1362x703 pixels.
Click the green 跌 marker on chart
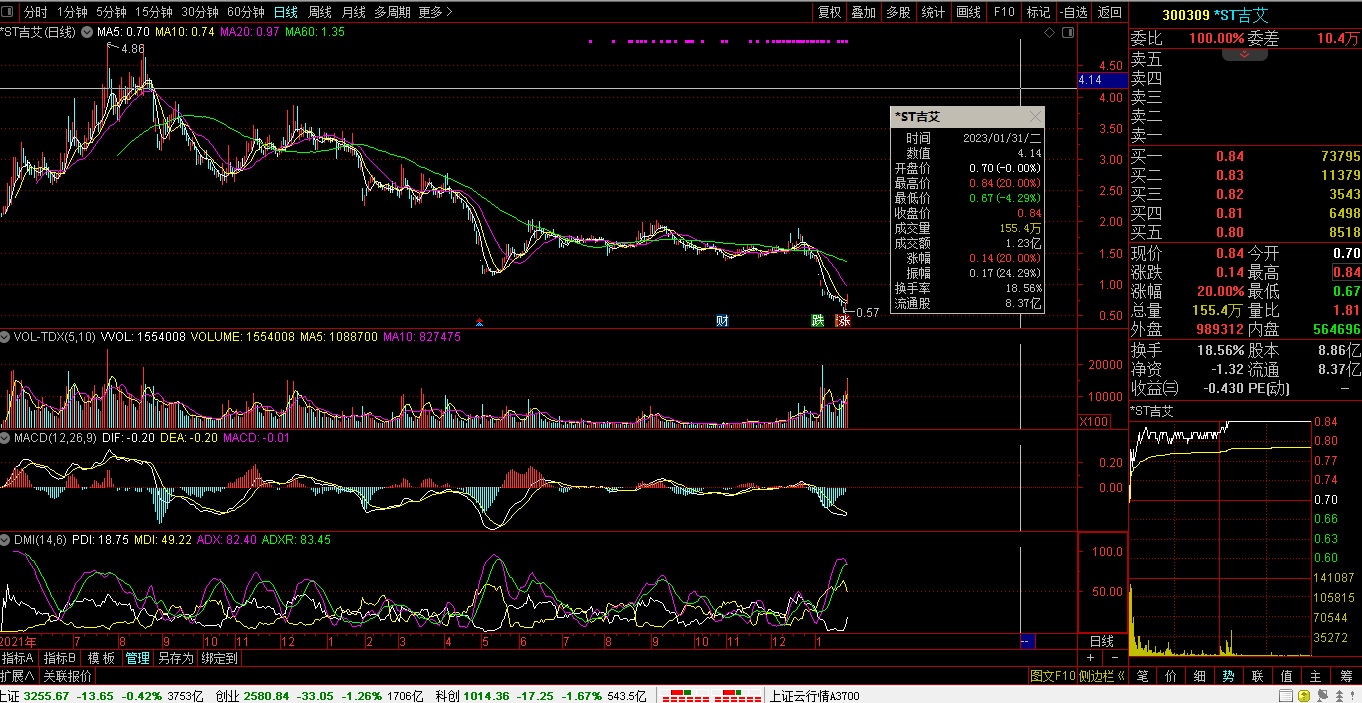[x=817, y=320]
